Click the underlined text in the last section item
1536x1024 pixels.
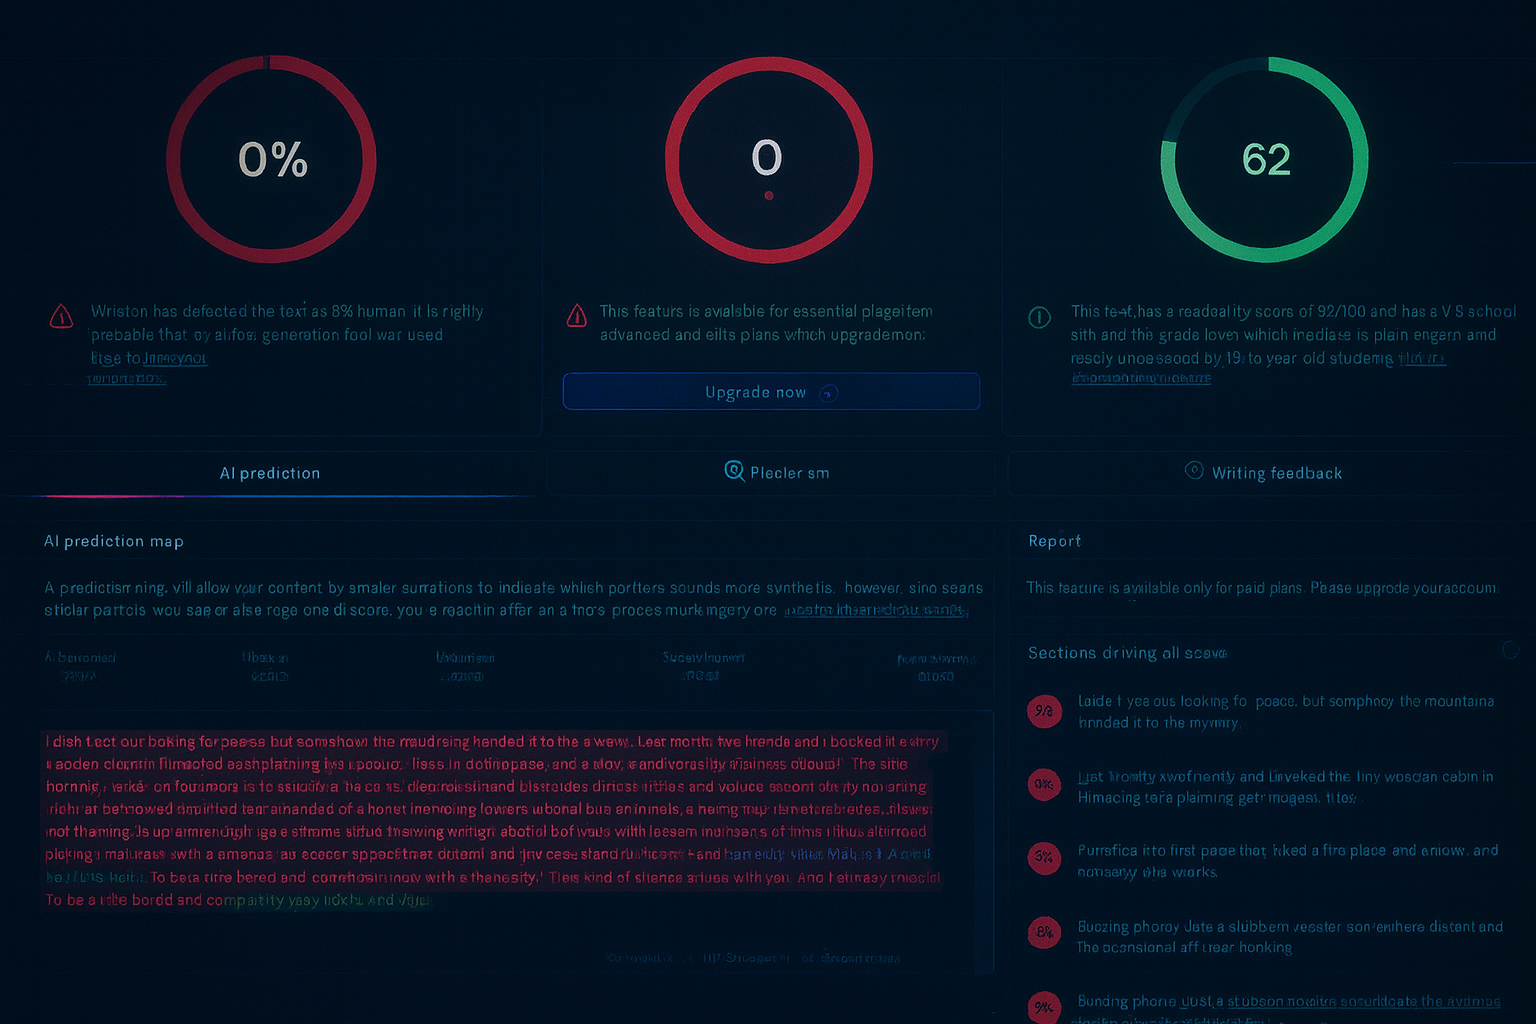[1363, 1001]
